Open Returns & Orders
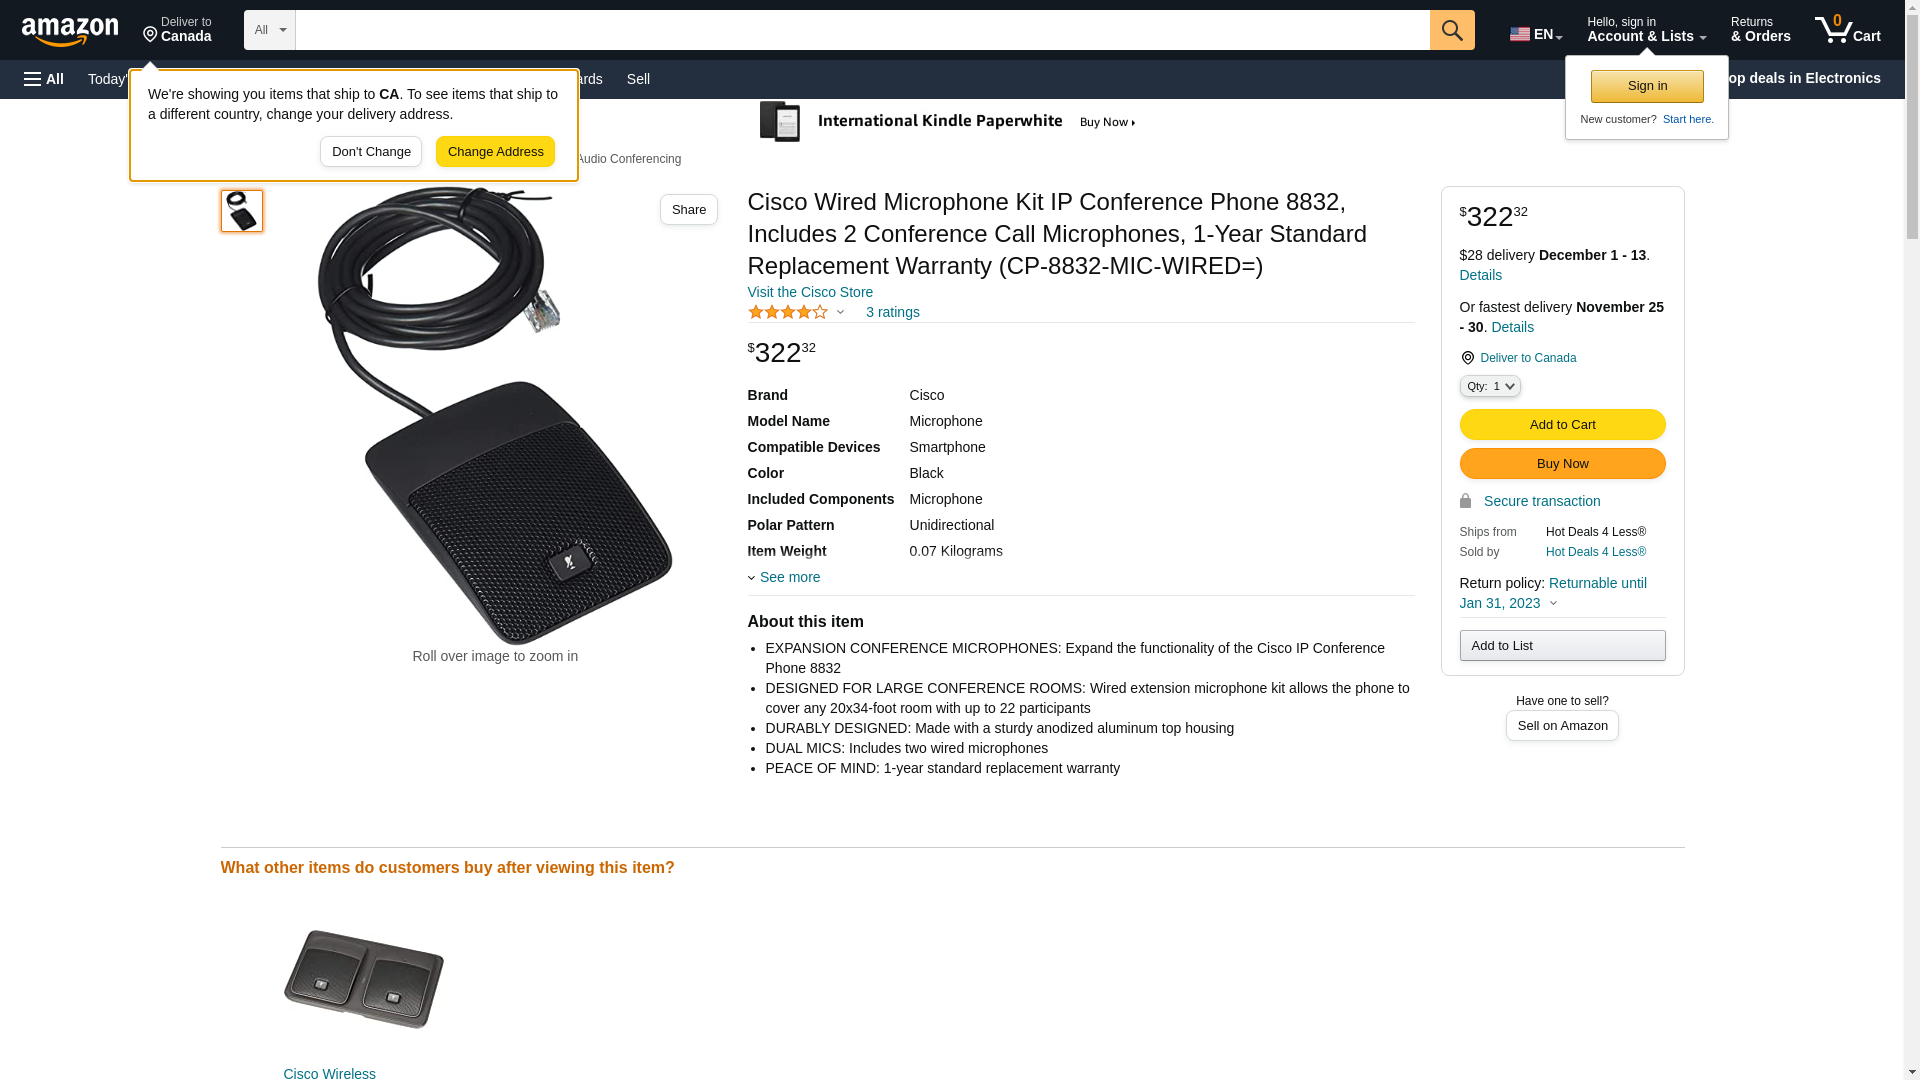The height and width of the screenshot is (1080, 1920). [1760, 30]
